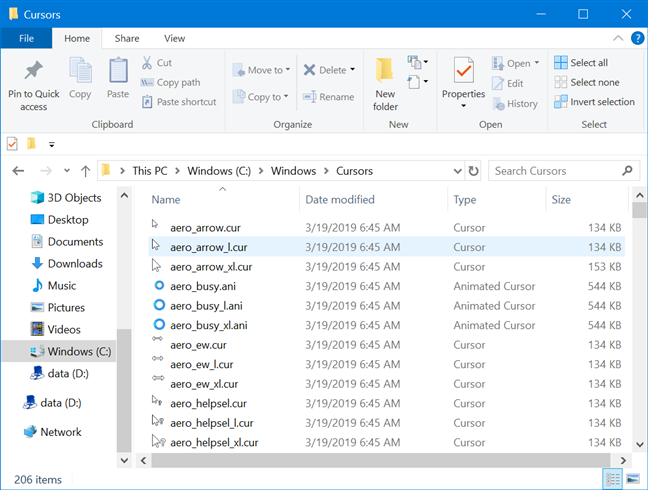
Task: Click Select all
Action: pos(581,63)
